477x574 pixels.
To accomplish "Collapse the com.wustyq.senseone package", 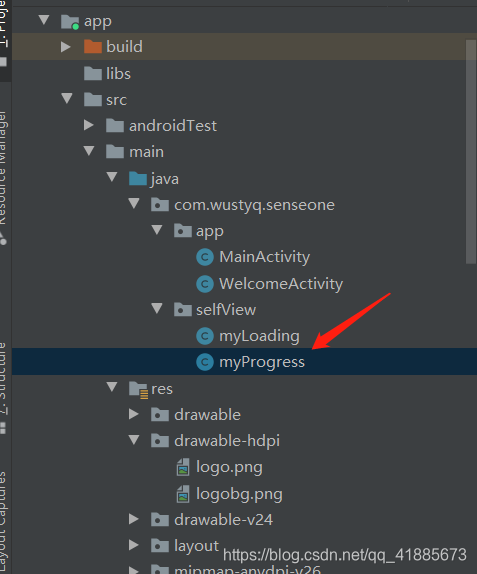I will tap(134, 204).
